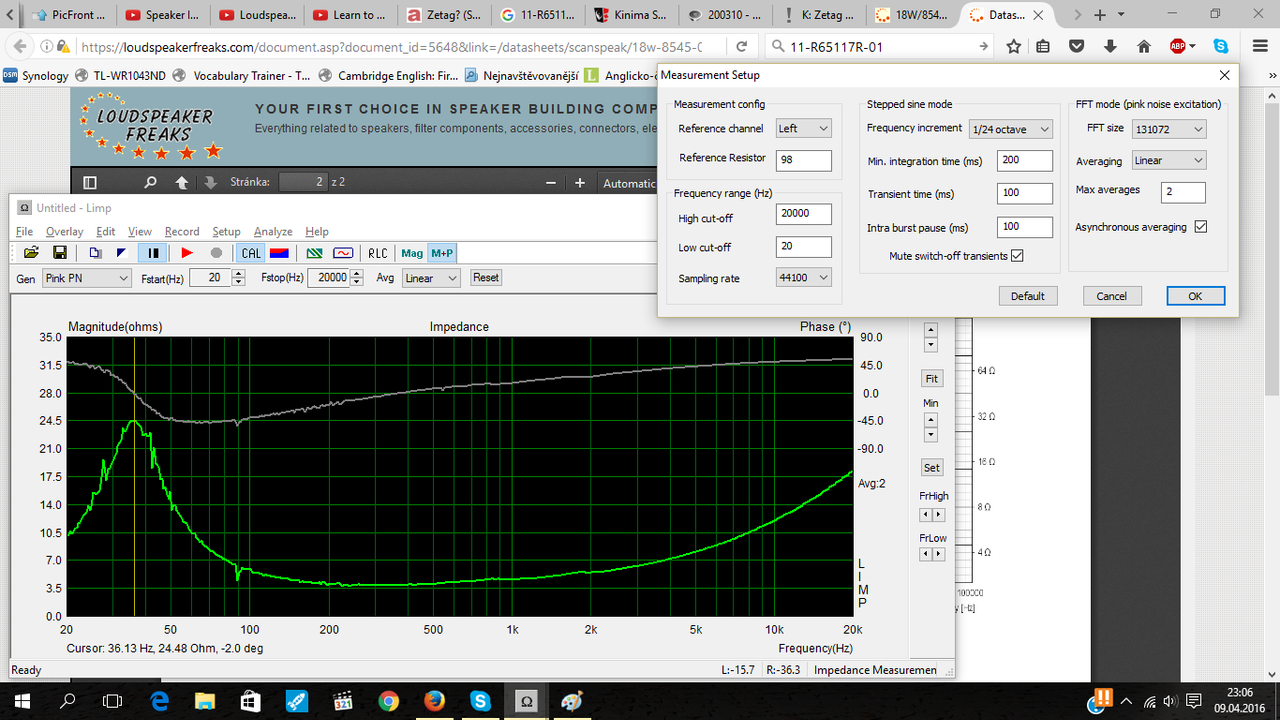This screenshot has width=1280, height=720.
Task: Click the green striped overlay icon
Action: [x=314, y=253]
